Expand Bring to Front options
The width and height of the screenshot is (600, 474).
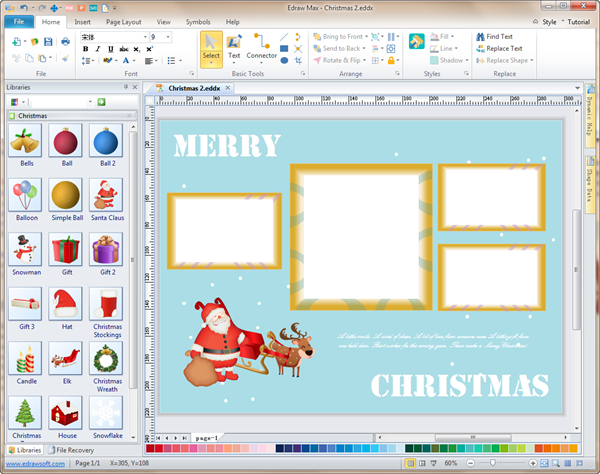366,37
